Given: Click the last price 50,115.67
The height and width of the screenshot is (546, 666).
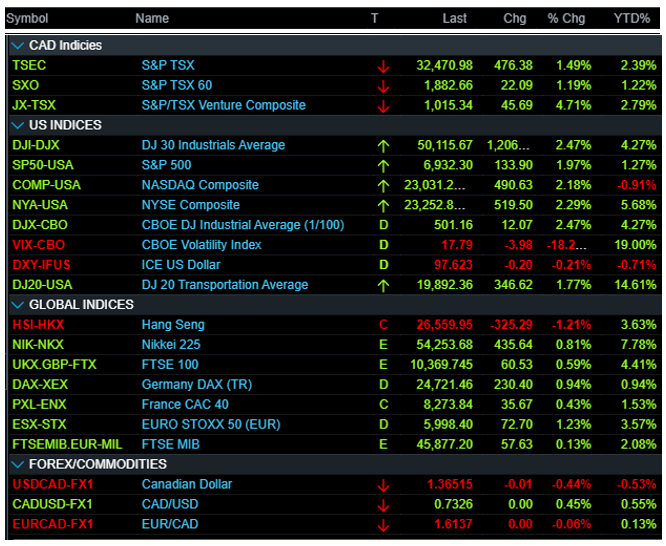Looking at the screenshot, I should 445,145.
